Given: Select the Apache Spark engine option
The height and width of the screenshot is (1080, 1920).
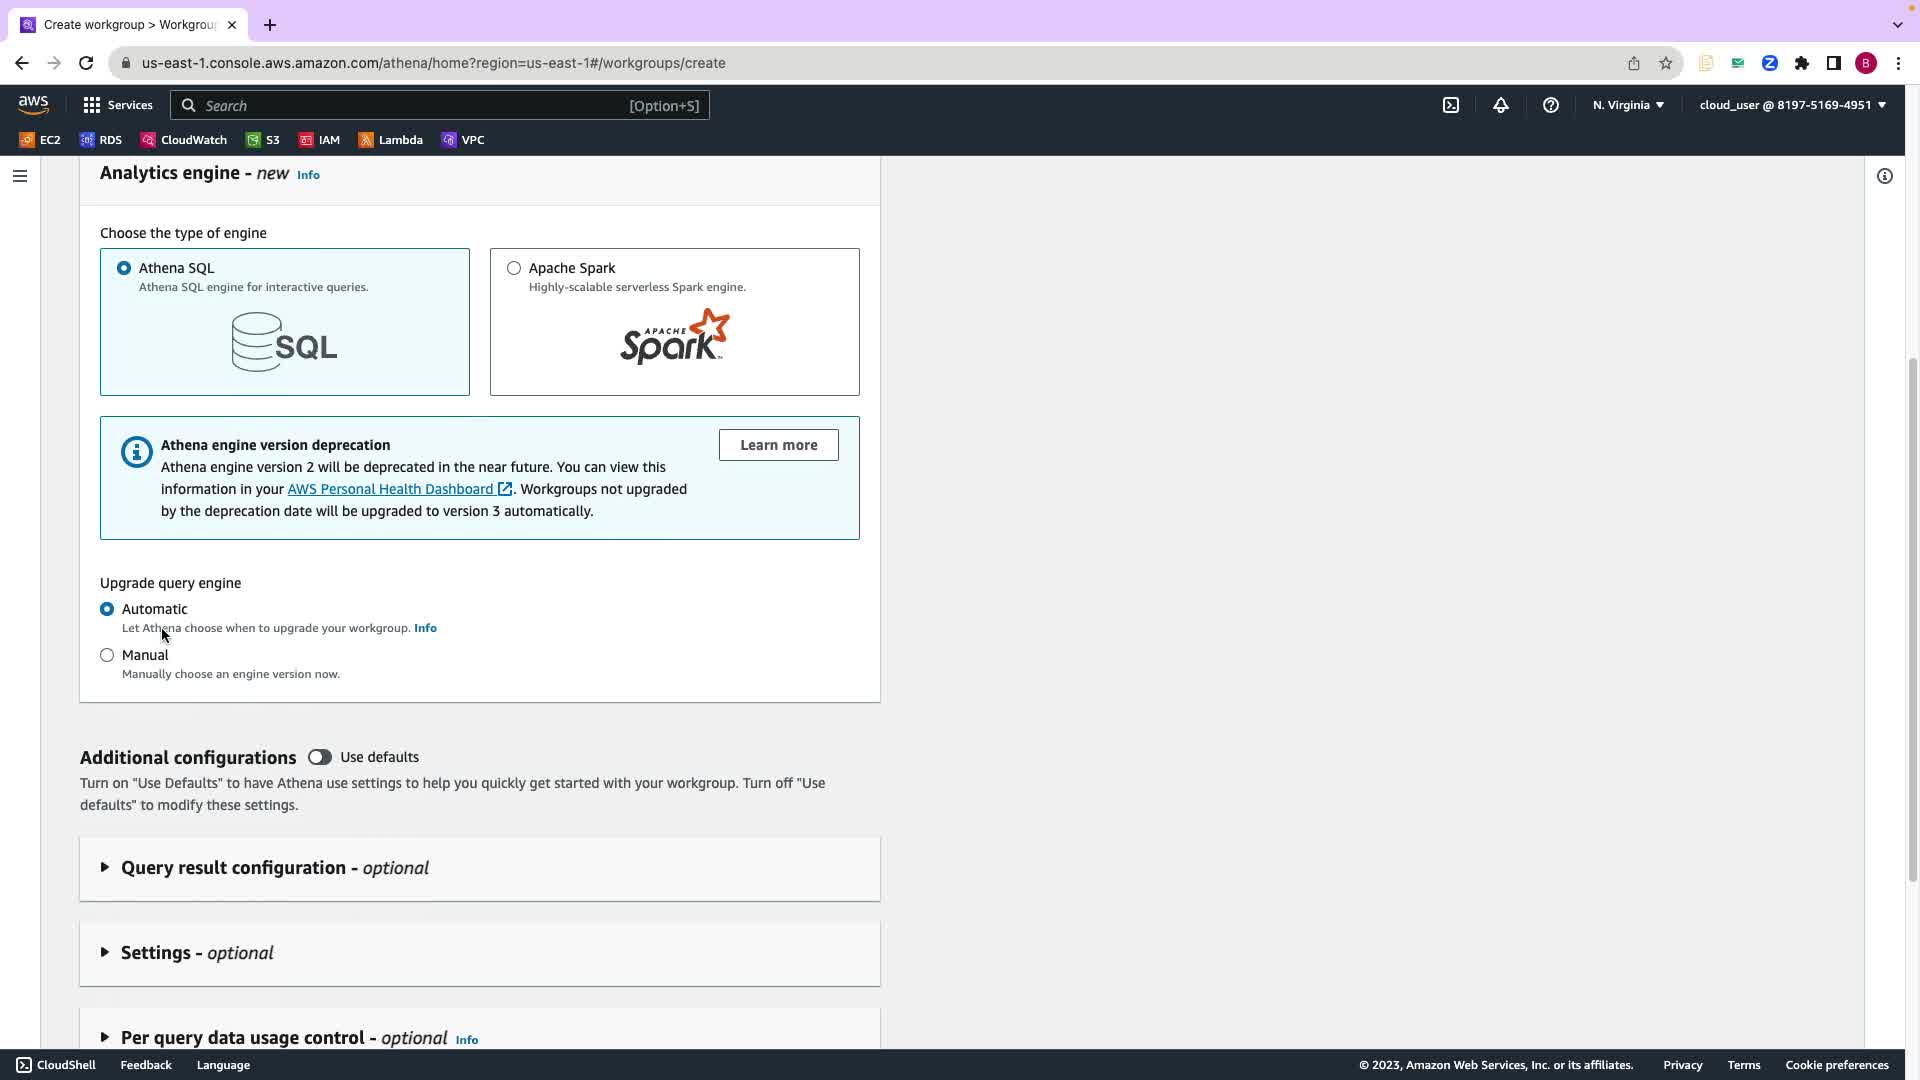Looking at the screenshot, I should pyautogui.click(x=514, y=268).
